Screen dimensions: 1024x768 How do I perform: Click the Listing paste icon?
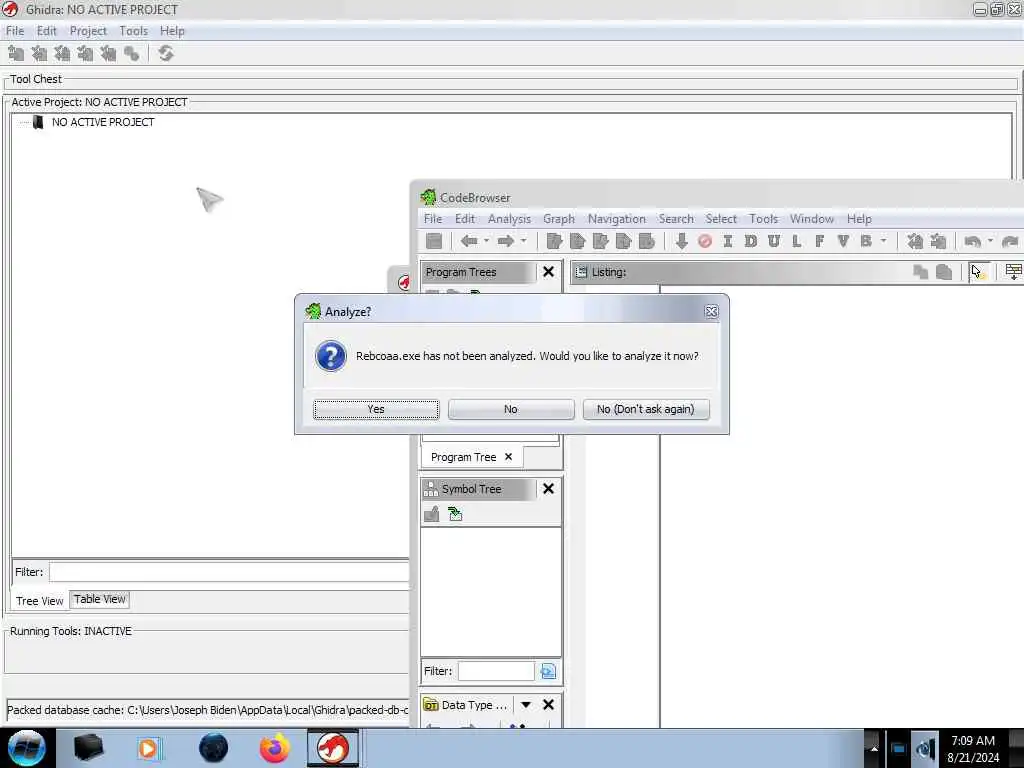click(944, 272)
